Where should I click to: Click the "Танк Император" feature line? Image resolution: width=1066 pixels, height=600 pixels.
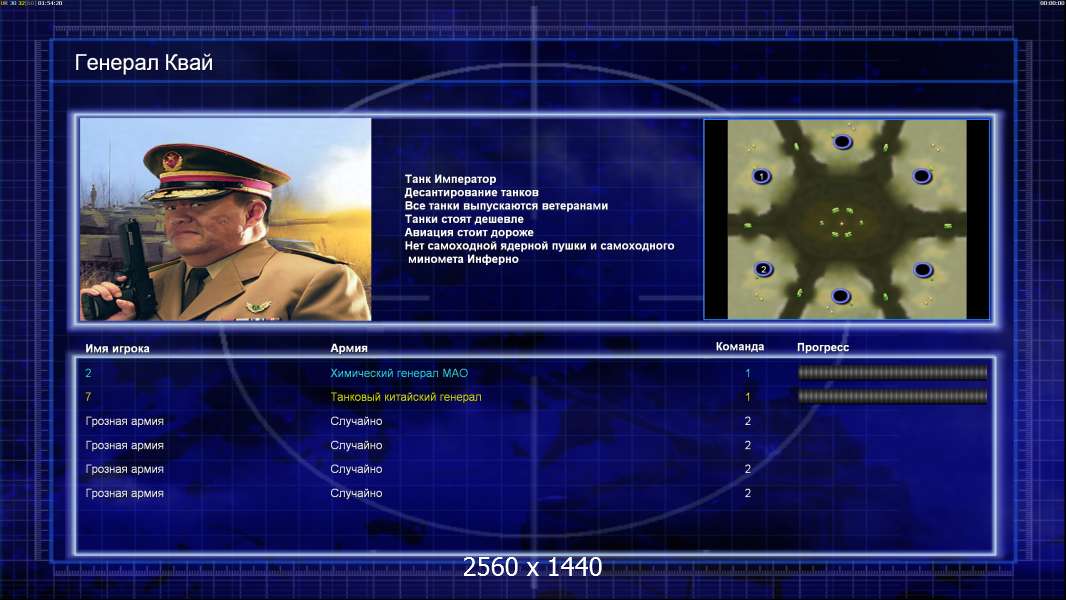click(450, 179)
